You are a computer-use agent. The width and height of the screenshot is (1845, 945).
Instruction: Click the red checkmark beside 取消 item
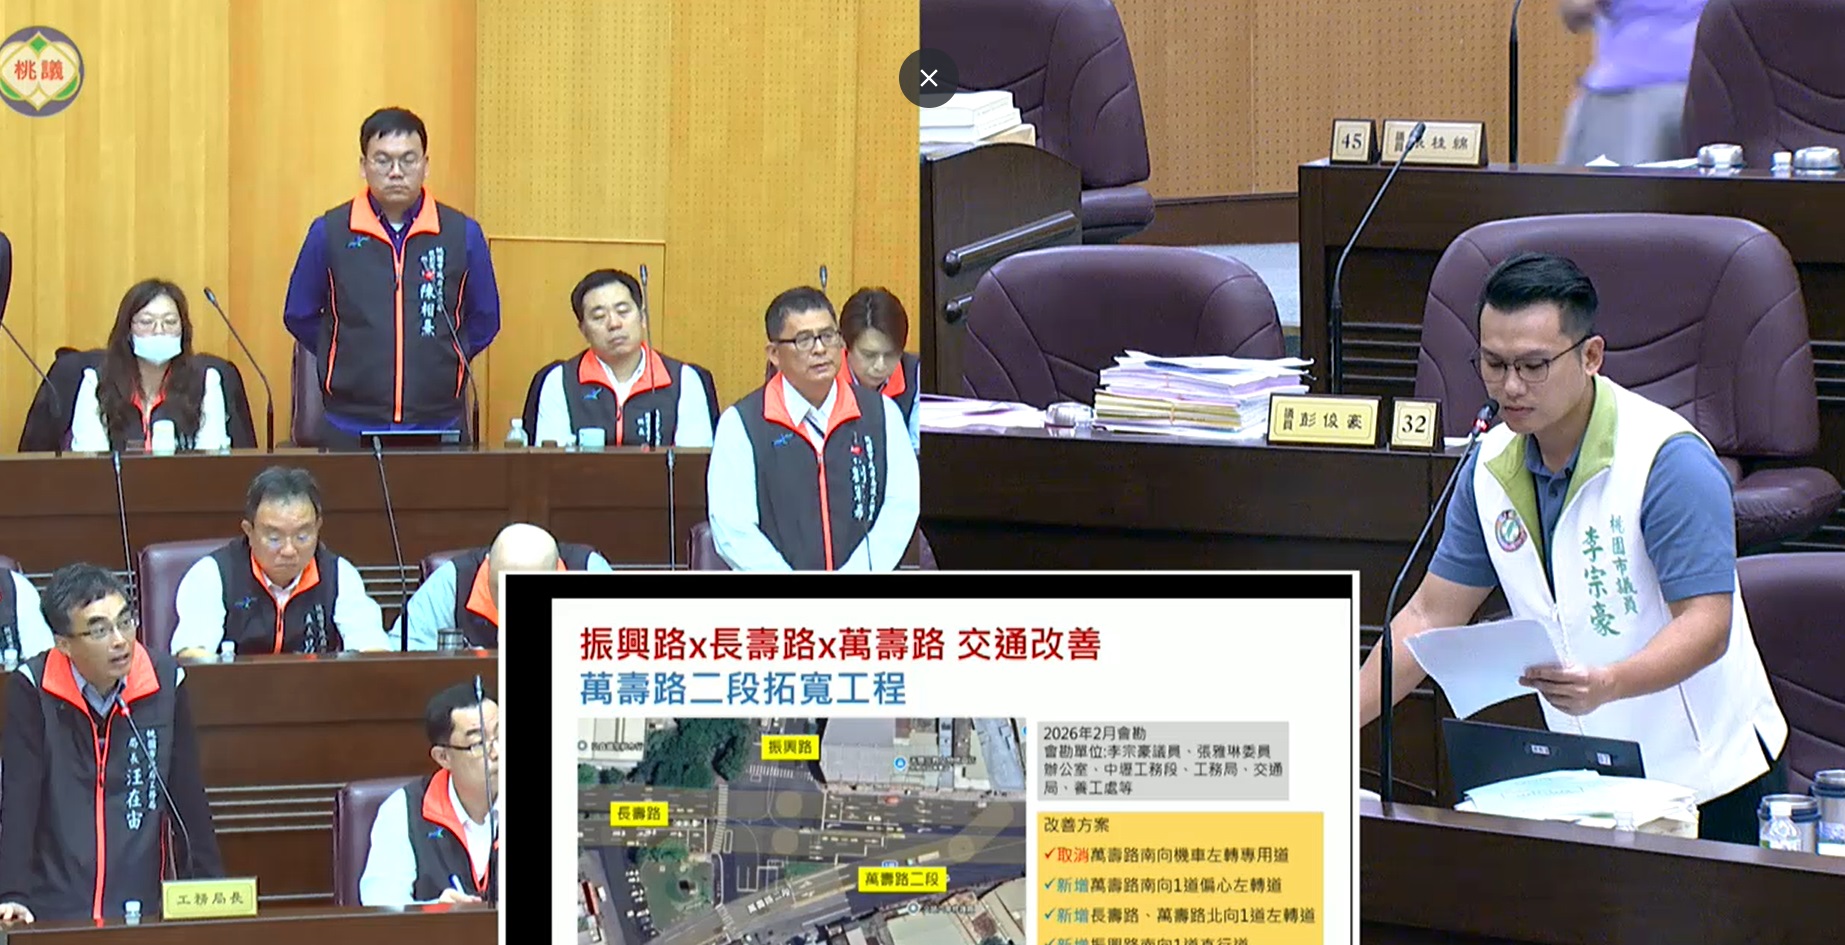(x=1049, y=855)
